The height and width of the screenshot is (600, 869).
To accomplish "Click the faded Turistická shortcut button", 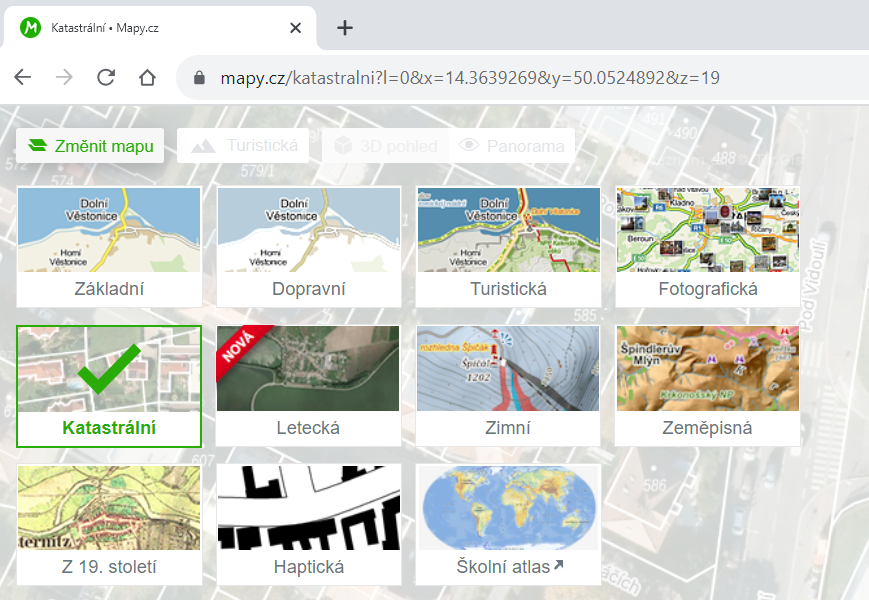I will point(243,146).
